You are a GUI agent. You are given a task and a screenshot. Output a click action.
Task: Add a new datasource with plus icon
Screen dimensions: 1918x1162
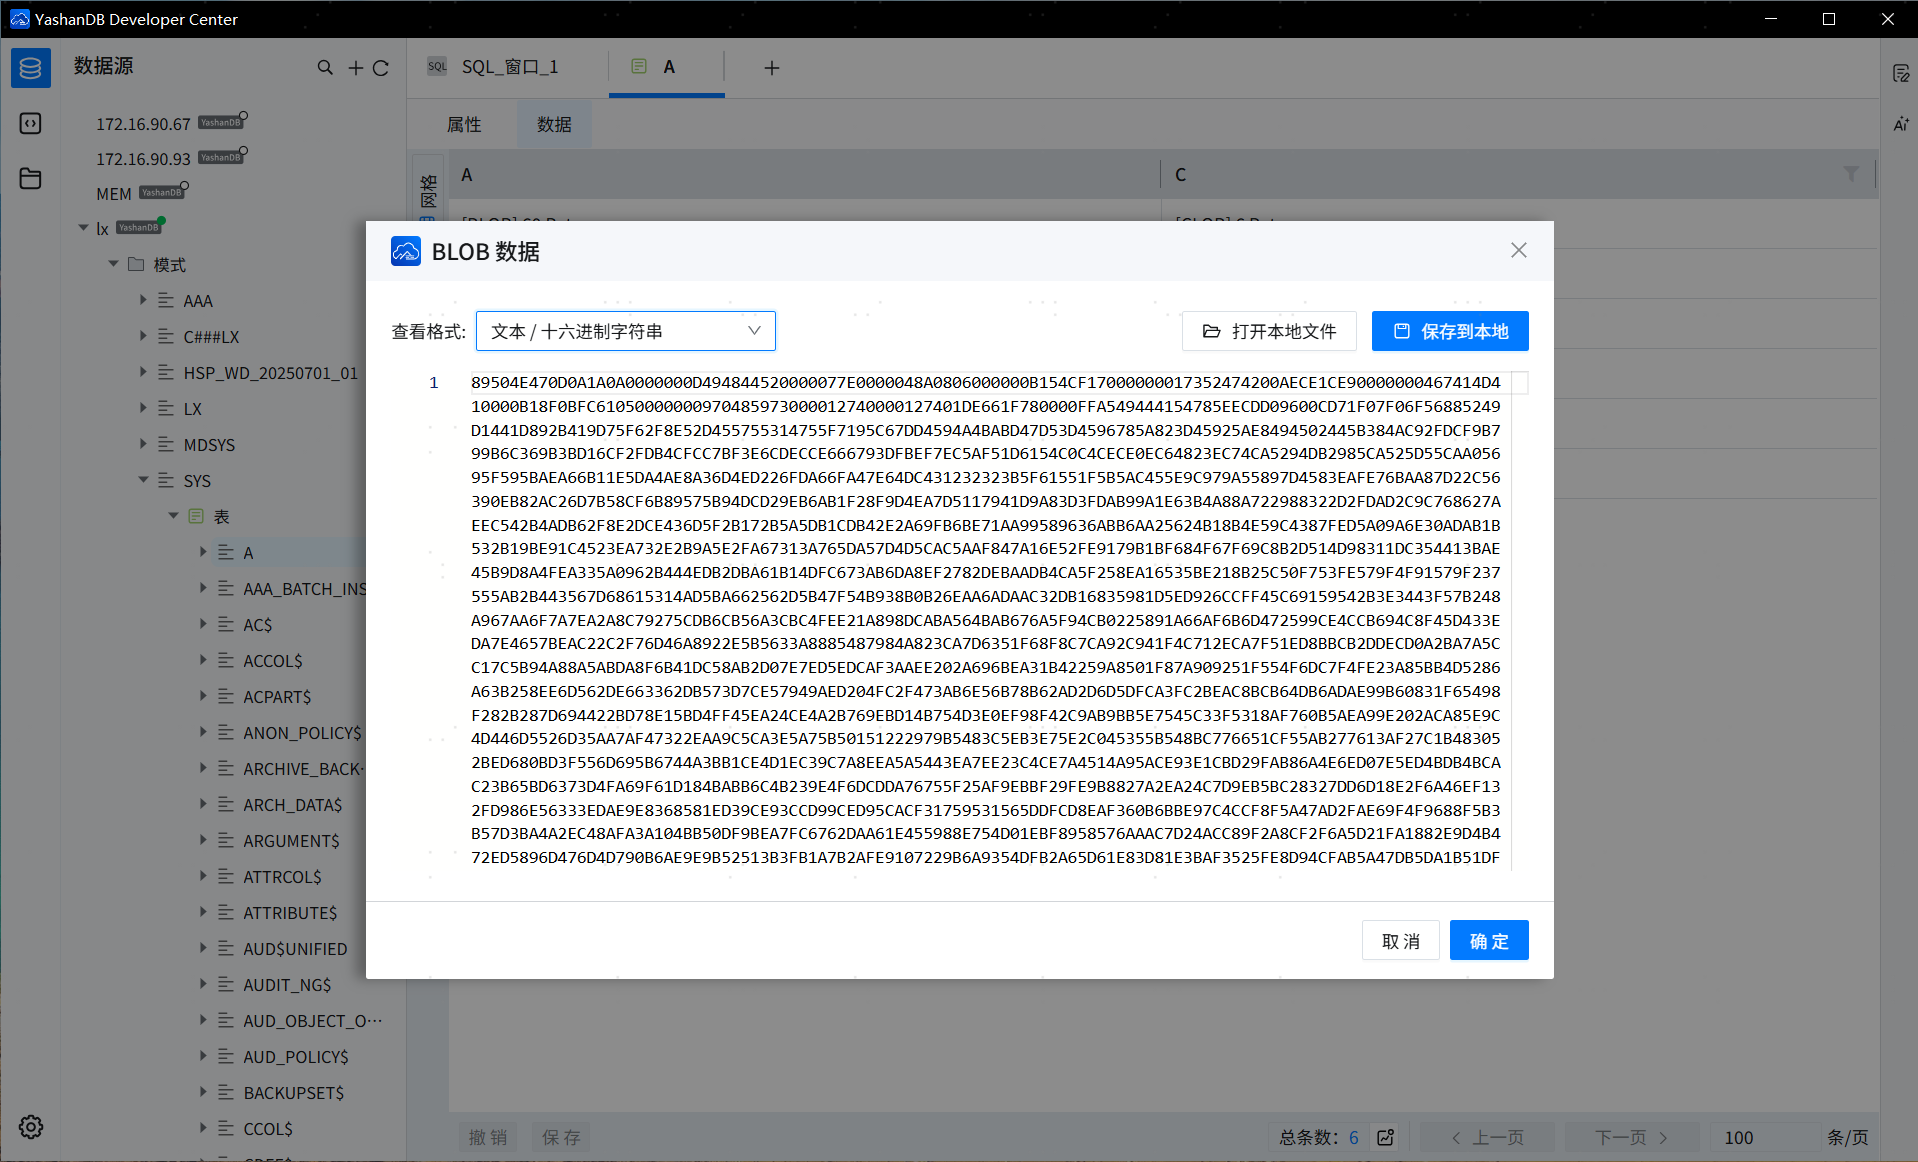pyautogui.click(x=355, y=68)
